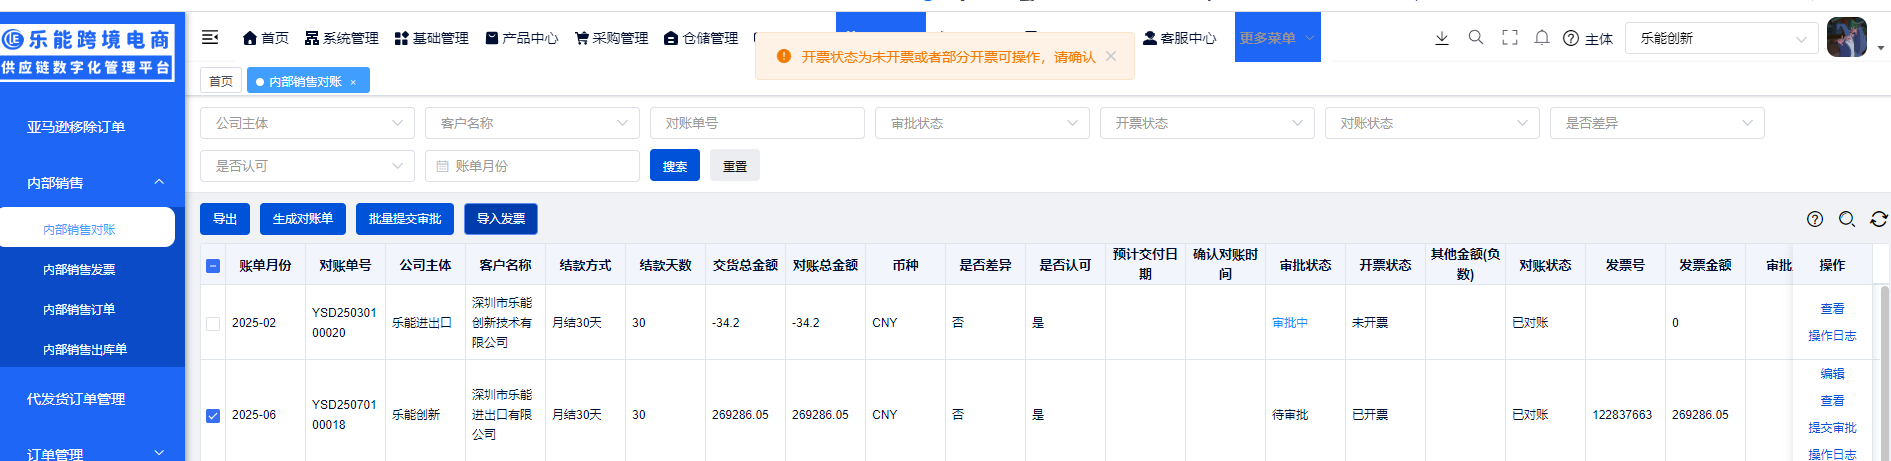This screenshot has height=461, width=1891.
Task: Switch to the 首页 tab
Action: pos(221,81)
